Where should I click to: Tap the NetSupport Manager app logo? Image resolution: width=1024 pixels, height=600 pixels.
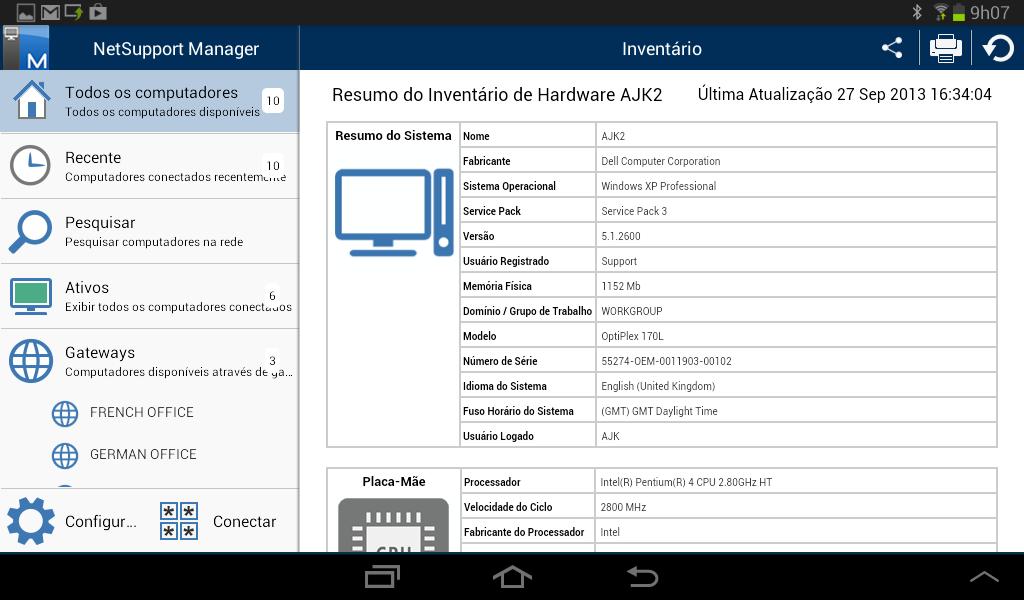tap(25, 48)
